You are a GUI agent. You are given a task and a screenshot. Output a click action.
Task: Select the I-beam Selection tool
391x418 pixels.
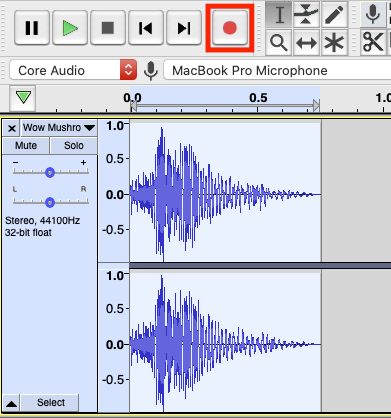pyautogui.click(x=279, y=14)
